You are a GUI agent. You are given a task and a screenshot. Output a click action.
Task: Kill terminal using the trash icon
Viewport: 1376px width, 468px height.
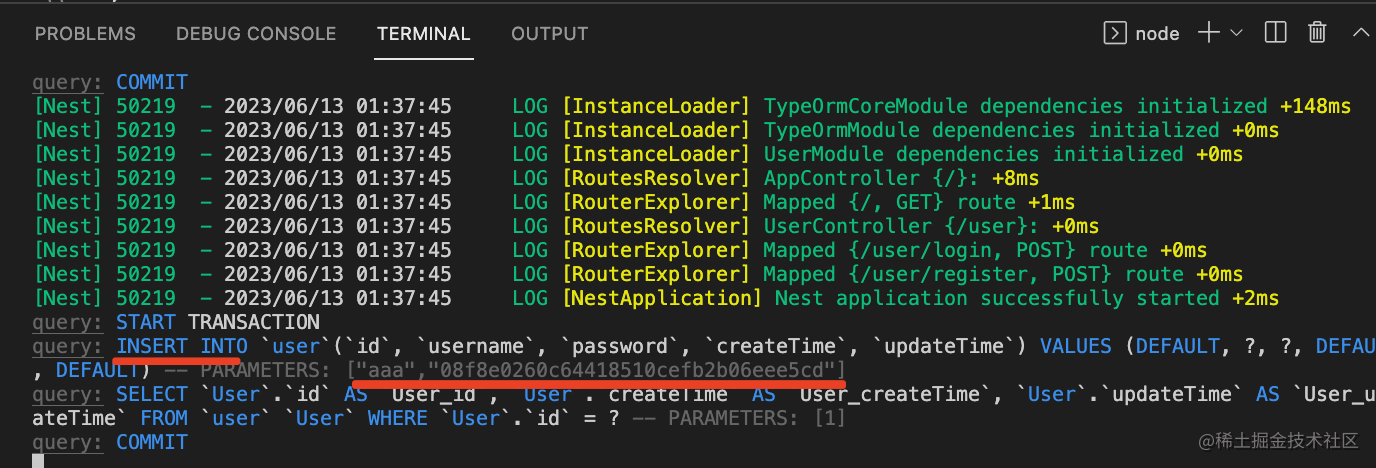1318,33
